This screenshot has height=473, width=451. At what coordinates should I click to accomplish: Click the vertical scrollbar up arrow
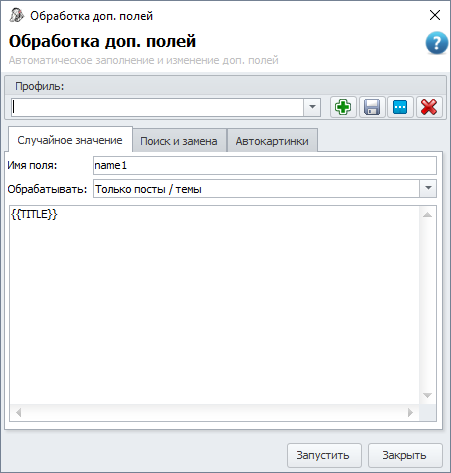click(x=427, y=215)
